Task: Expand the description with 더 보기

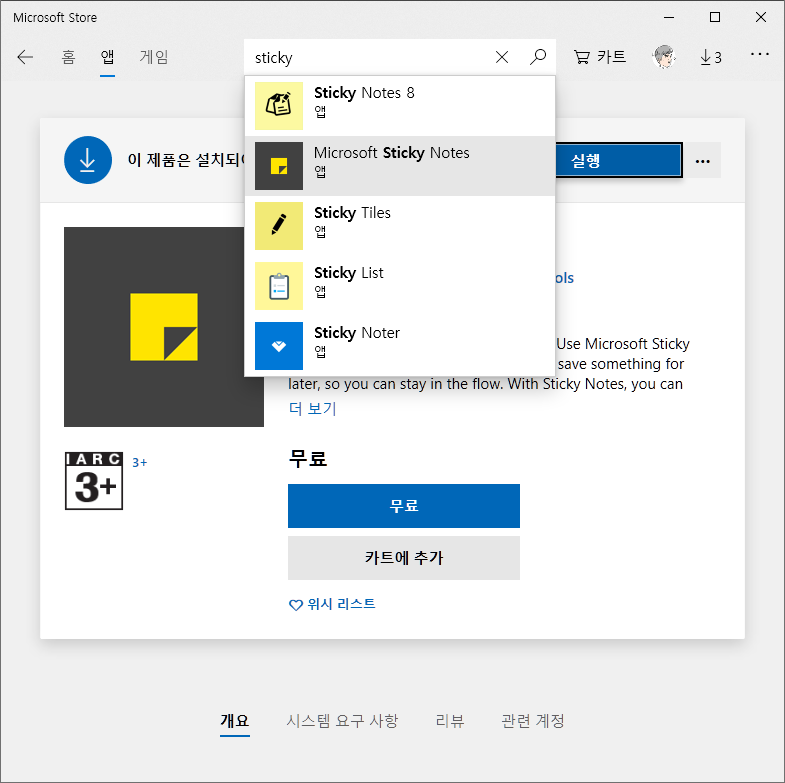Action: click(312, 409)
